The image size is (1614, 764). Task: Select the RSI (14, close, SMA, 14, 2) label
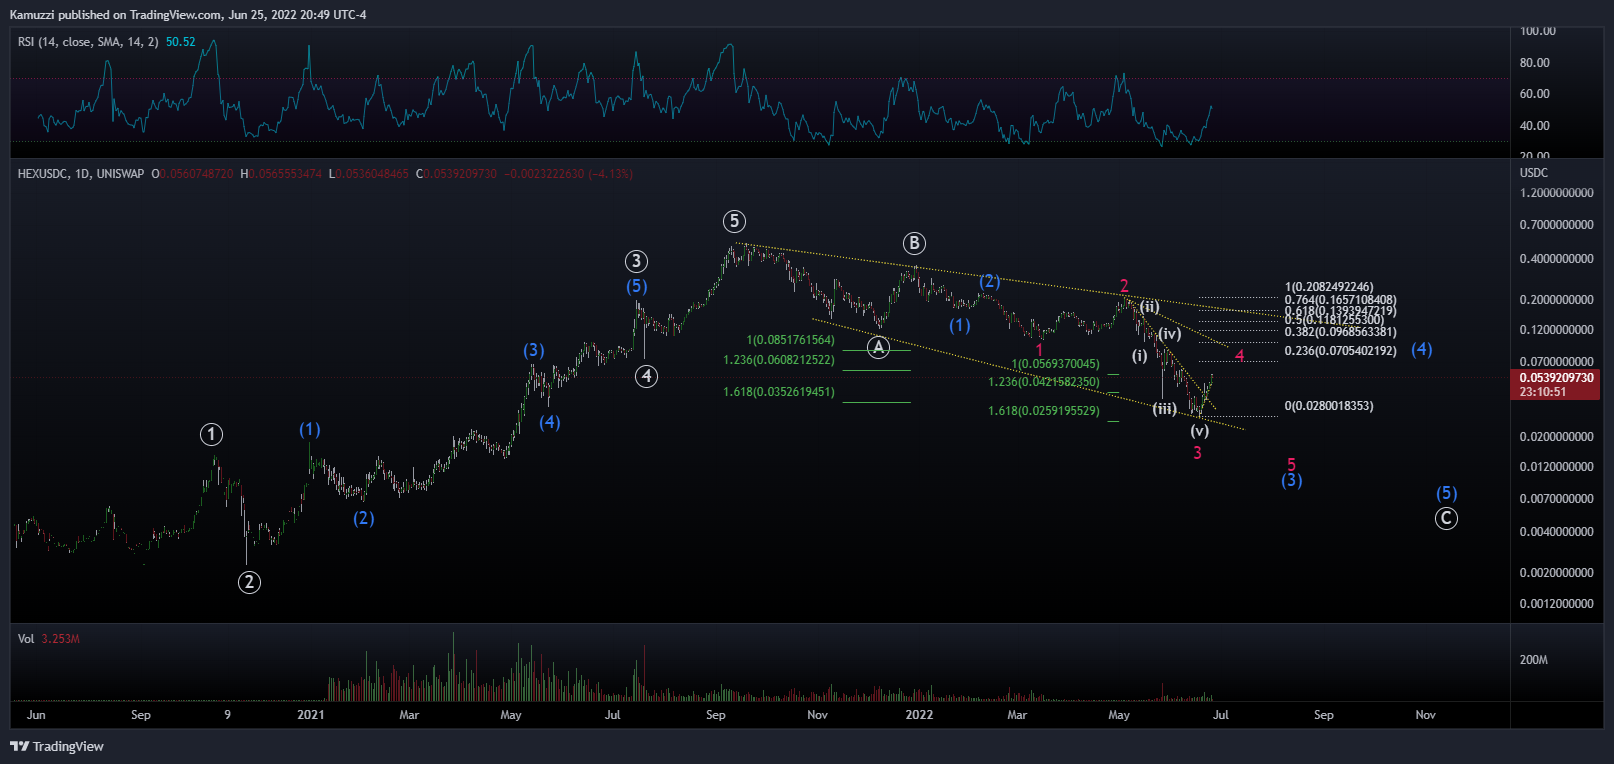(88, 42)
